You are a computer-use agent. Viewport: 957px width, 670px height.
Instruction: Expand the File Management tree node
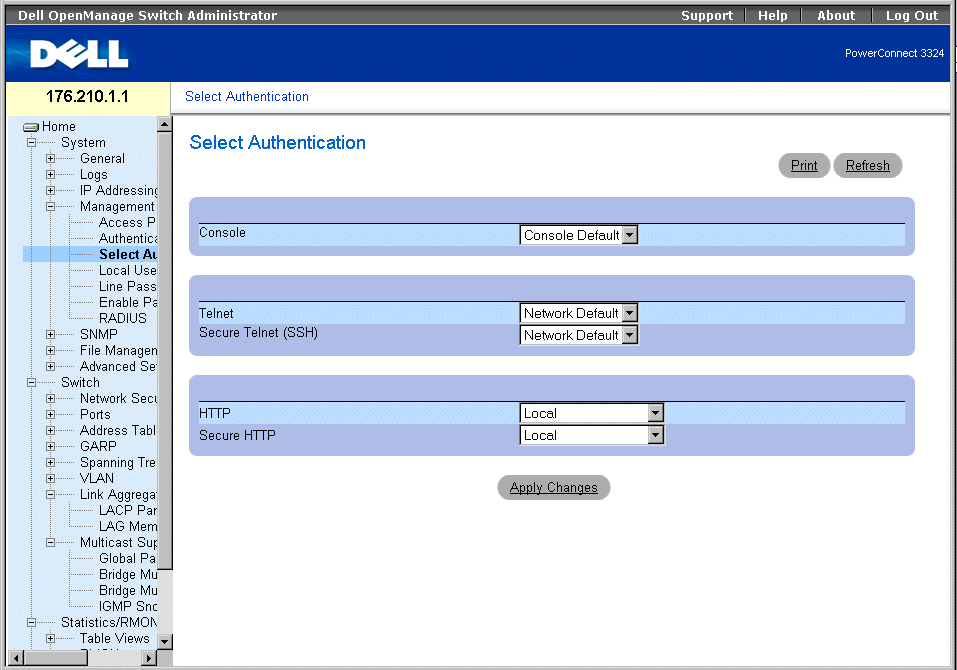tap(50, 350)
